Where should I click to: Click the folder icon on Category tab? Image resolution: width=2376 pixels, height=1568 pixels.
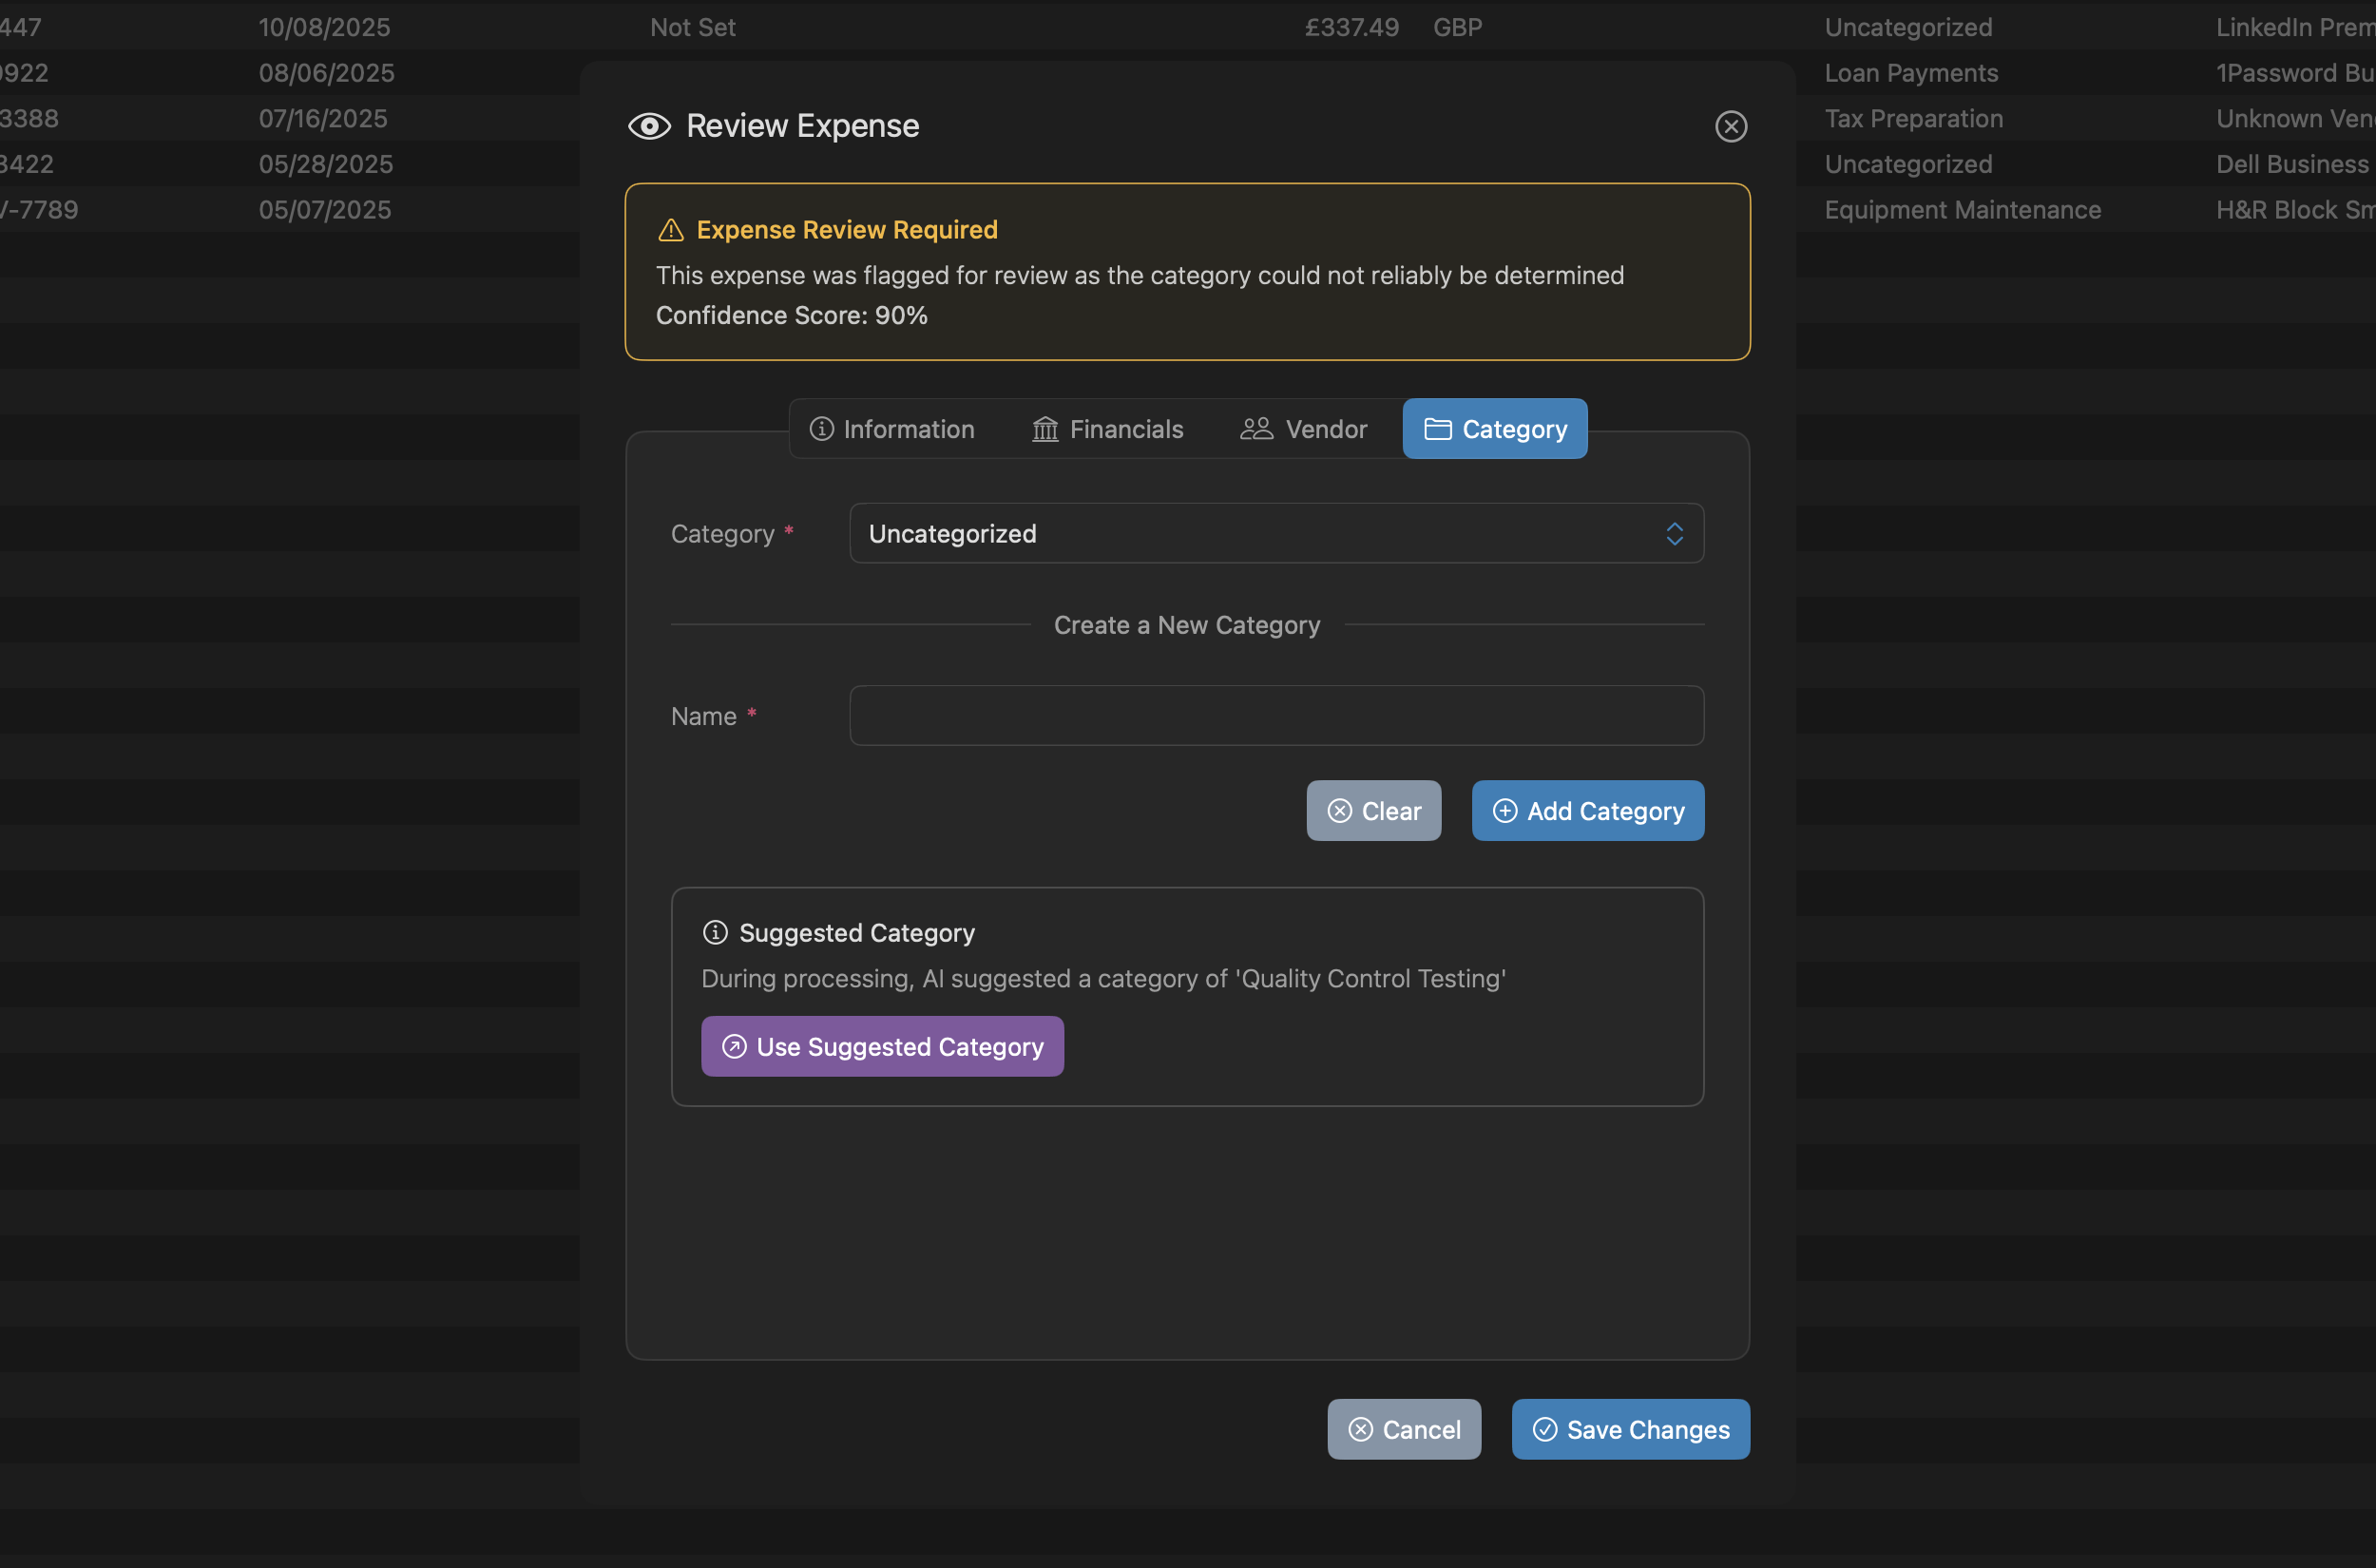pos(1437,428)
